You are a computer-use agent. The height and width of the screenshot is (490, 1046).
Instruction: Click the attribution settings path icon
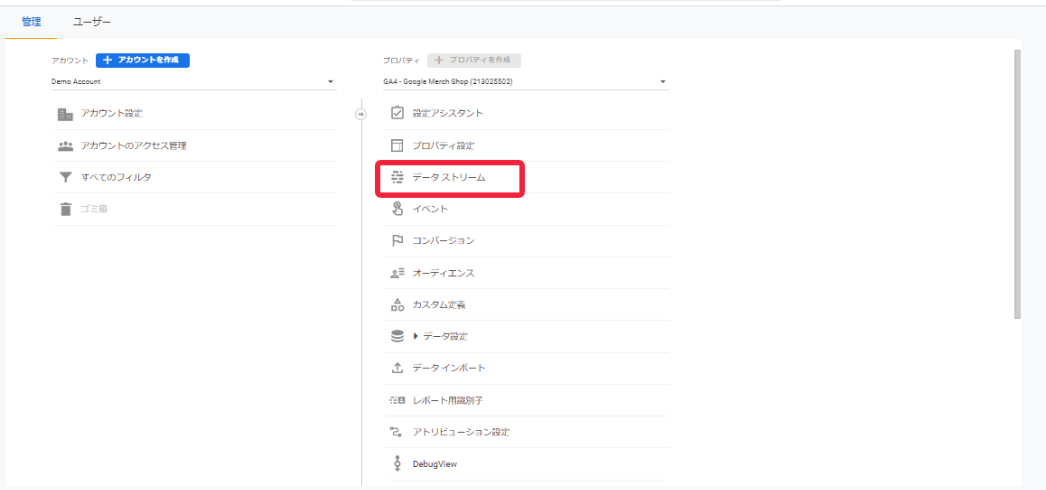point(397,432)
